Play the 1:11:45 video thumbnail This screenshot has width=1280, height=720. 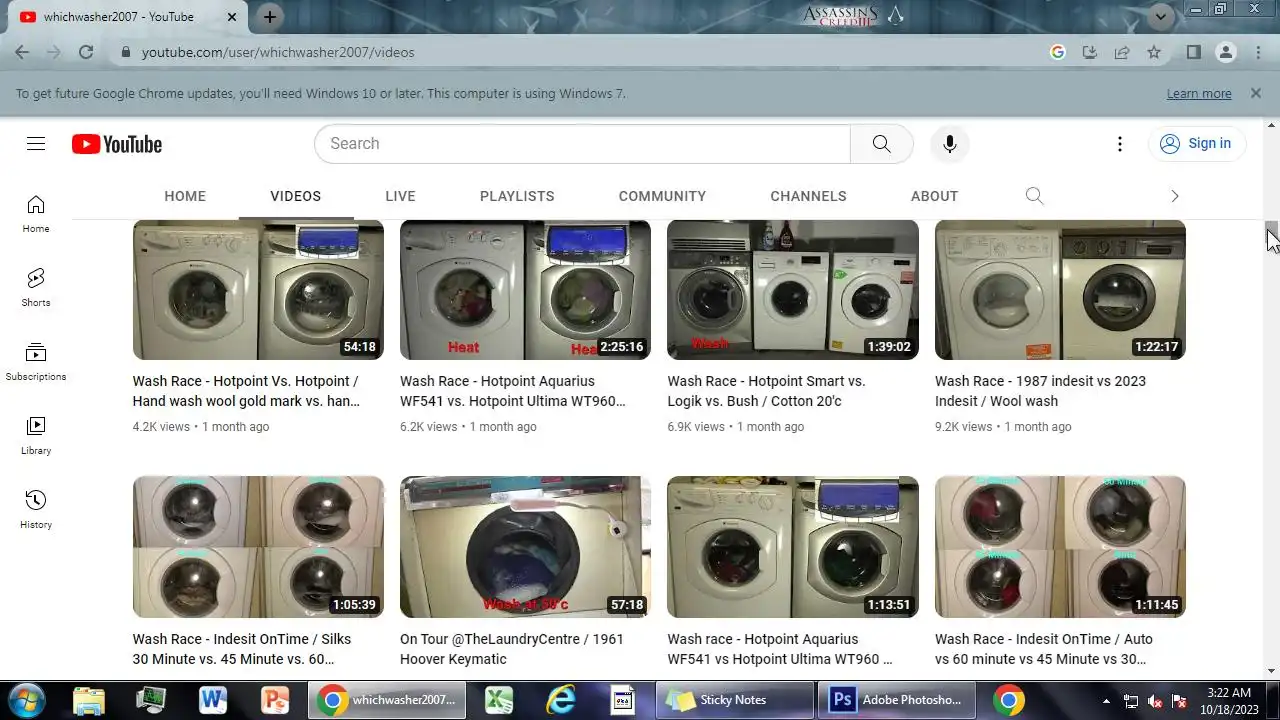tap(1060, 547)
